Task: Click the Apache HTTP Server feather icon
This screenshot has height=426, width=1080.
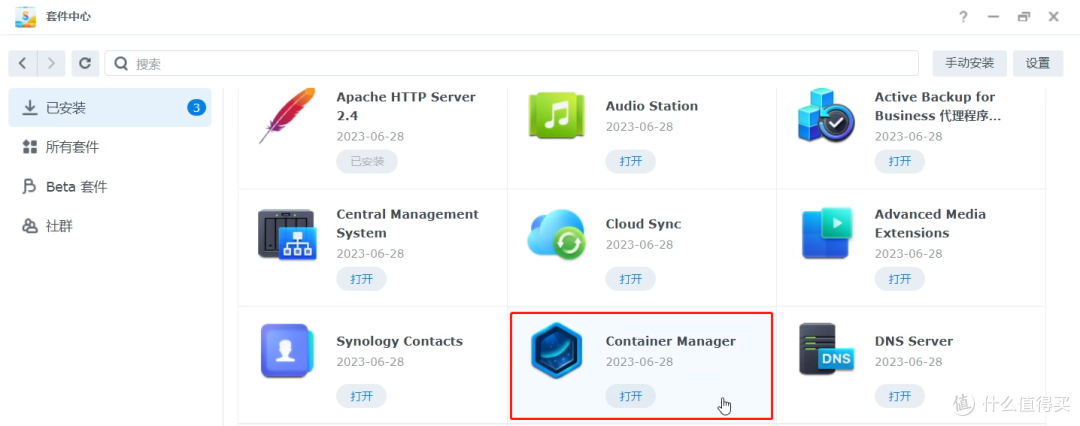Action: tap(287, 117)
